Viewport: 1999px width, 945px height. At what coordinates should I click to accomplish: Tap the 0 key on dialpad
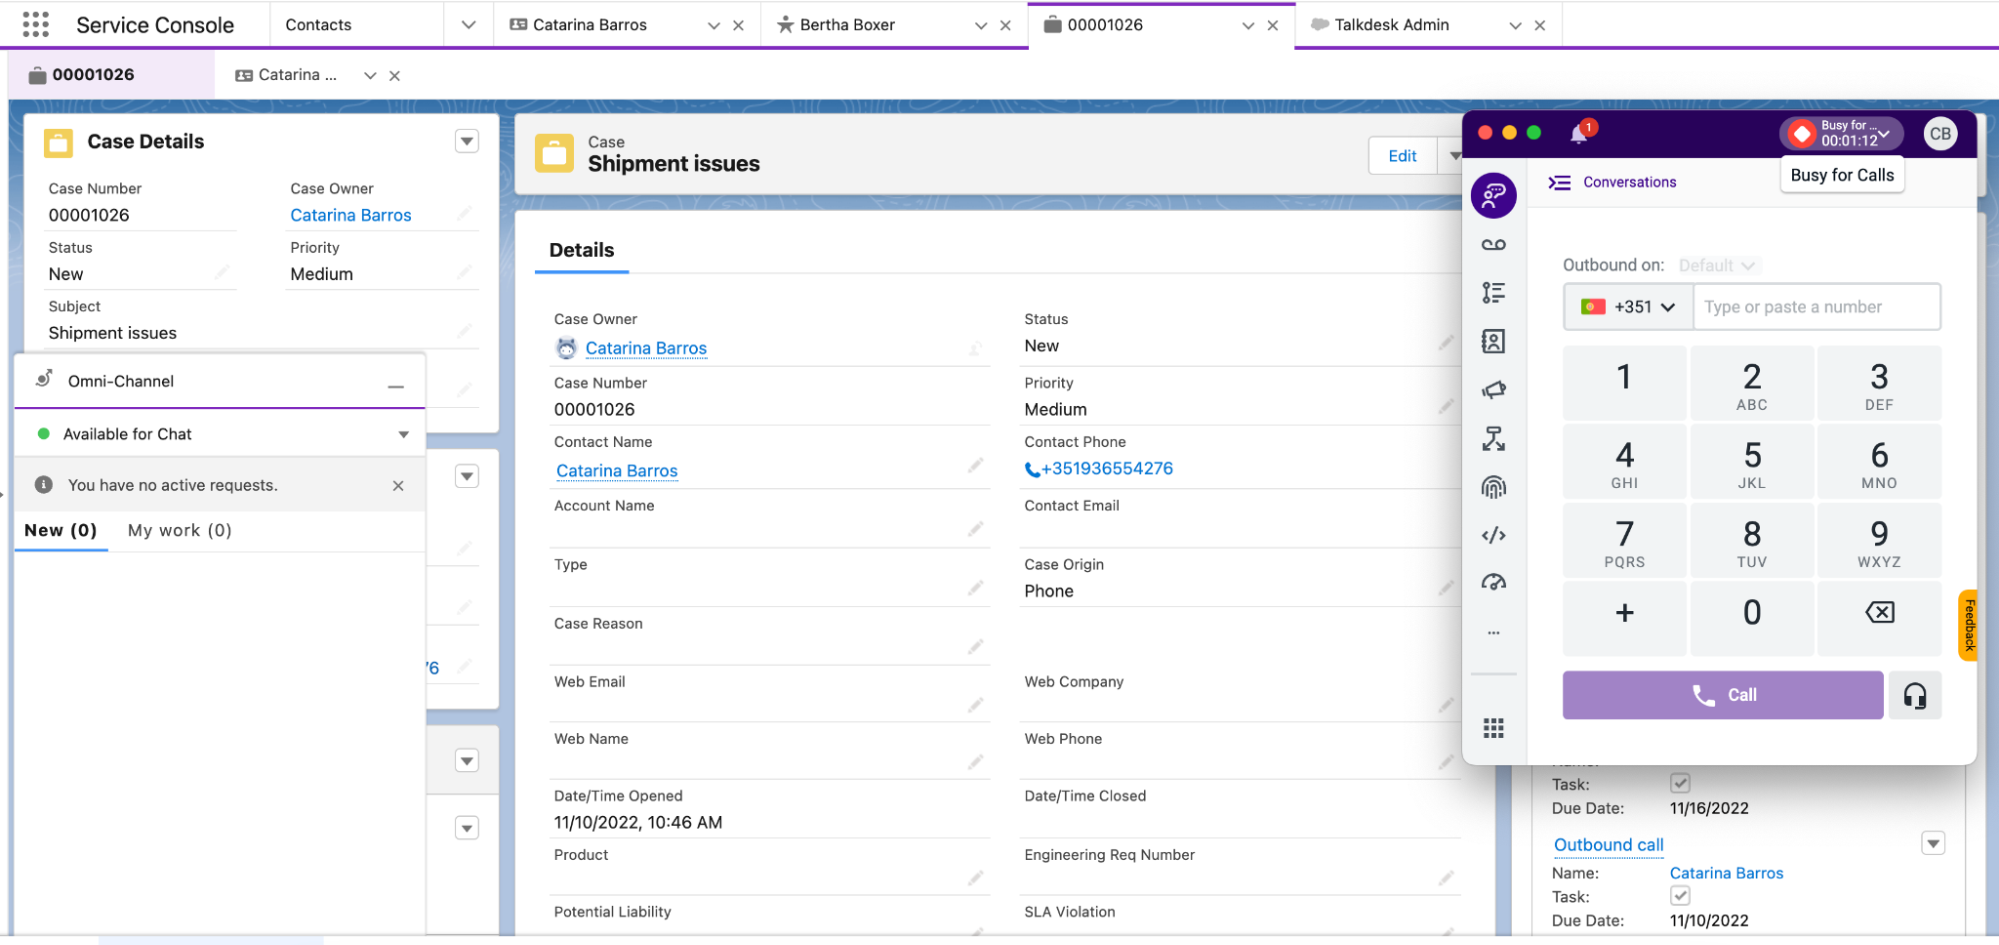[x=1752, y=618]
